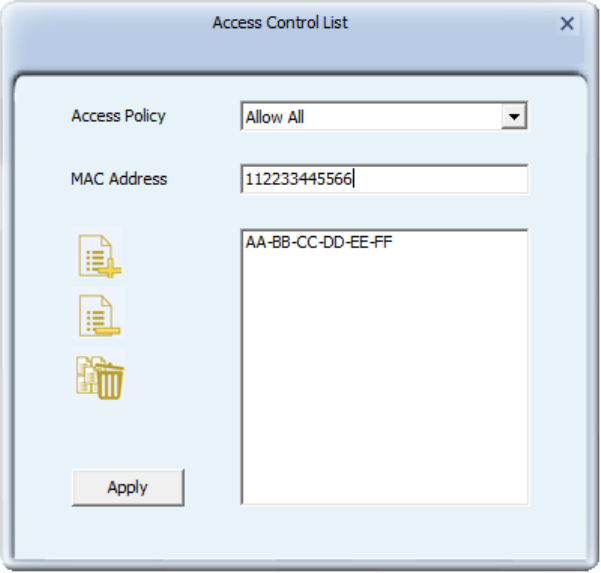Screen dimensions: 601x573
Task: Place cursor after 112233445566 text
Action: (354, 179)
